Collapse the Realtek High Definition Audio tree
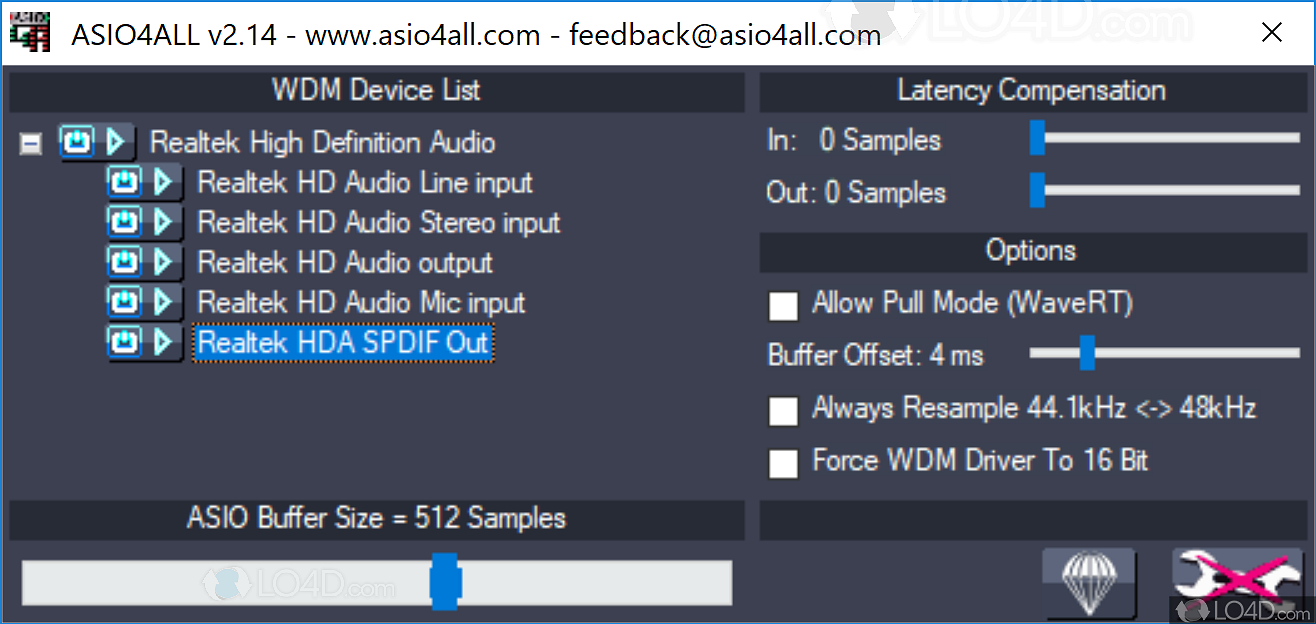Image resolution: width=1316 pixels, height=624 pixels. [x=31, y=144]
